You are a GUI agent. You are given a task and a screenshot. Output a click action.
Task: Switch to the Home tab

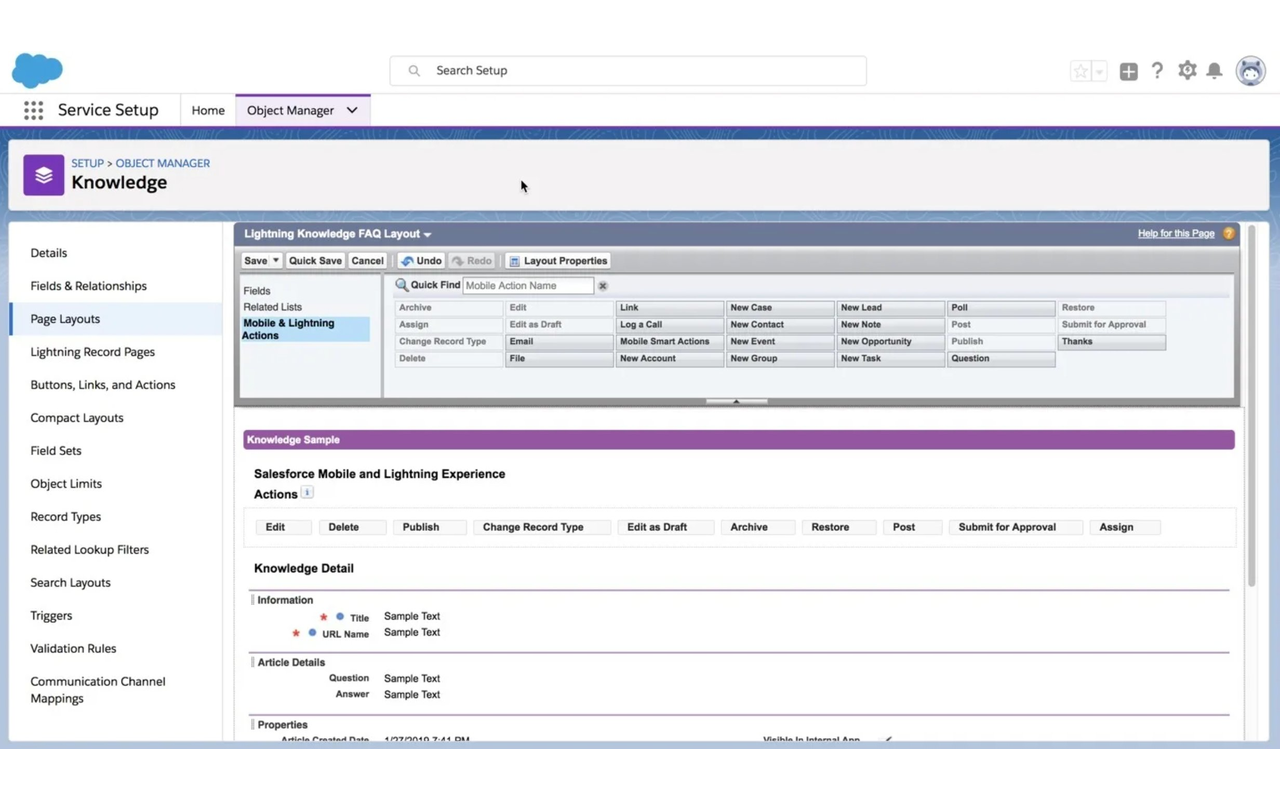click(x=208, y=110)
